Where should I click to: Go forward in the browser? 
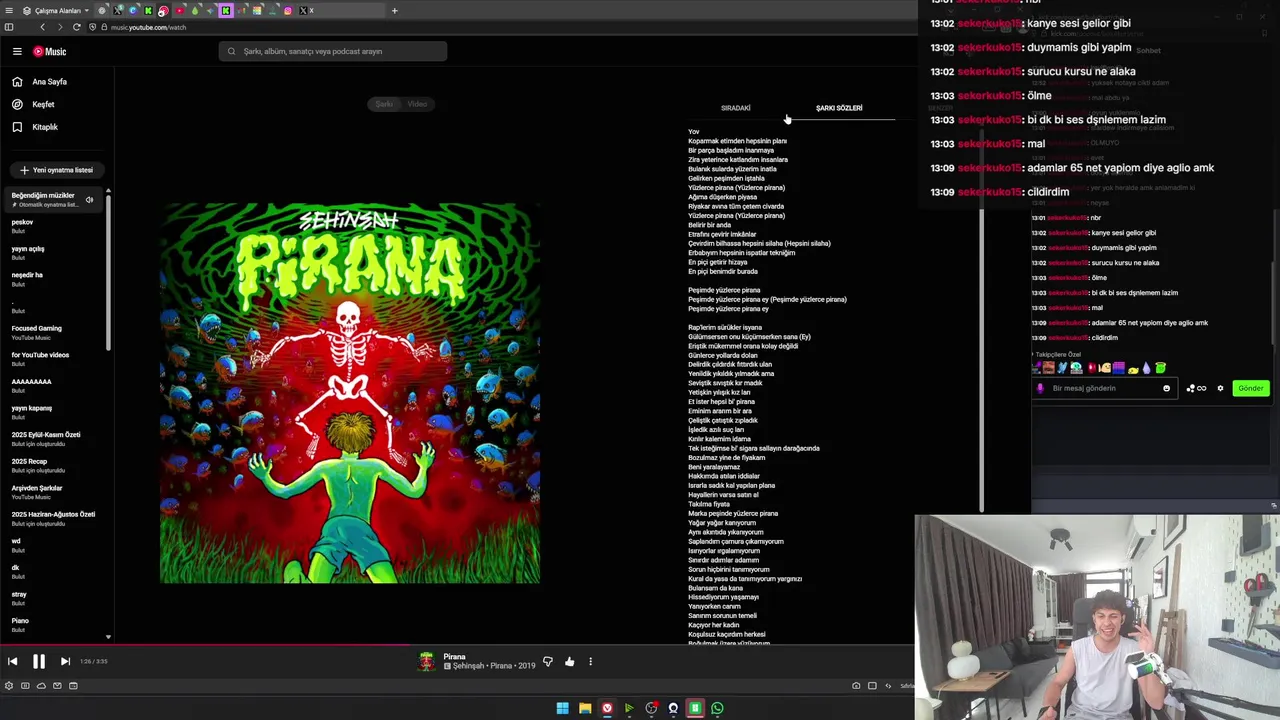coord(59,27)
